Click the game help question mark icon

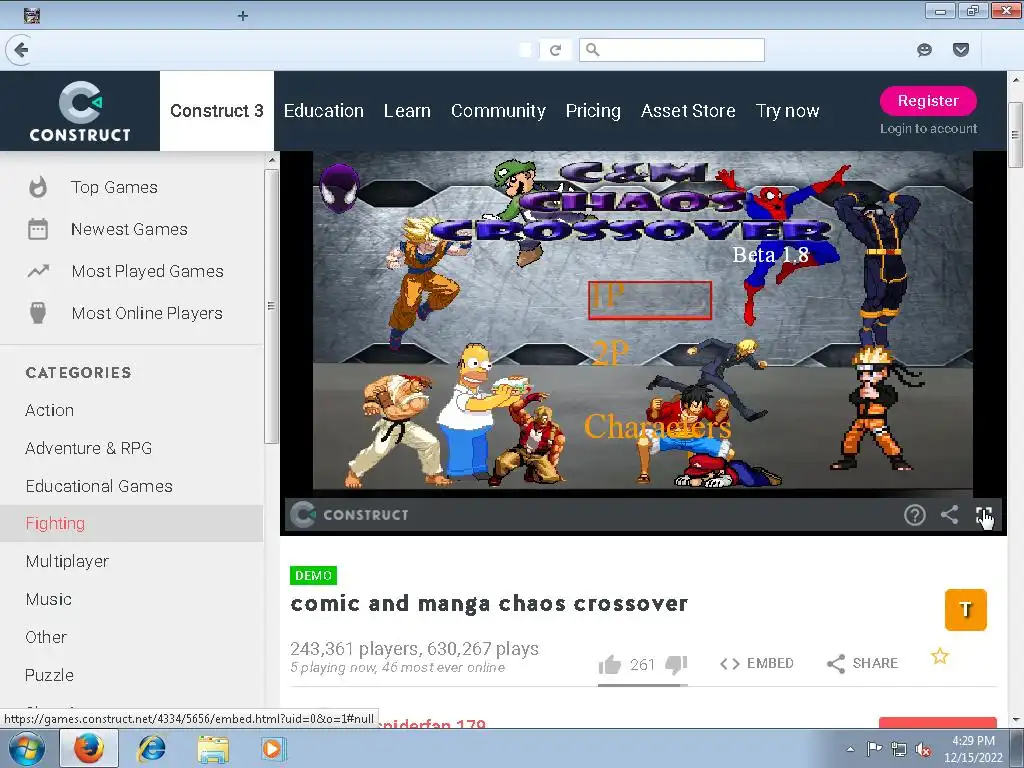click(914, 515)
